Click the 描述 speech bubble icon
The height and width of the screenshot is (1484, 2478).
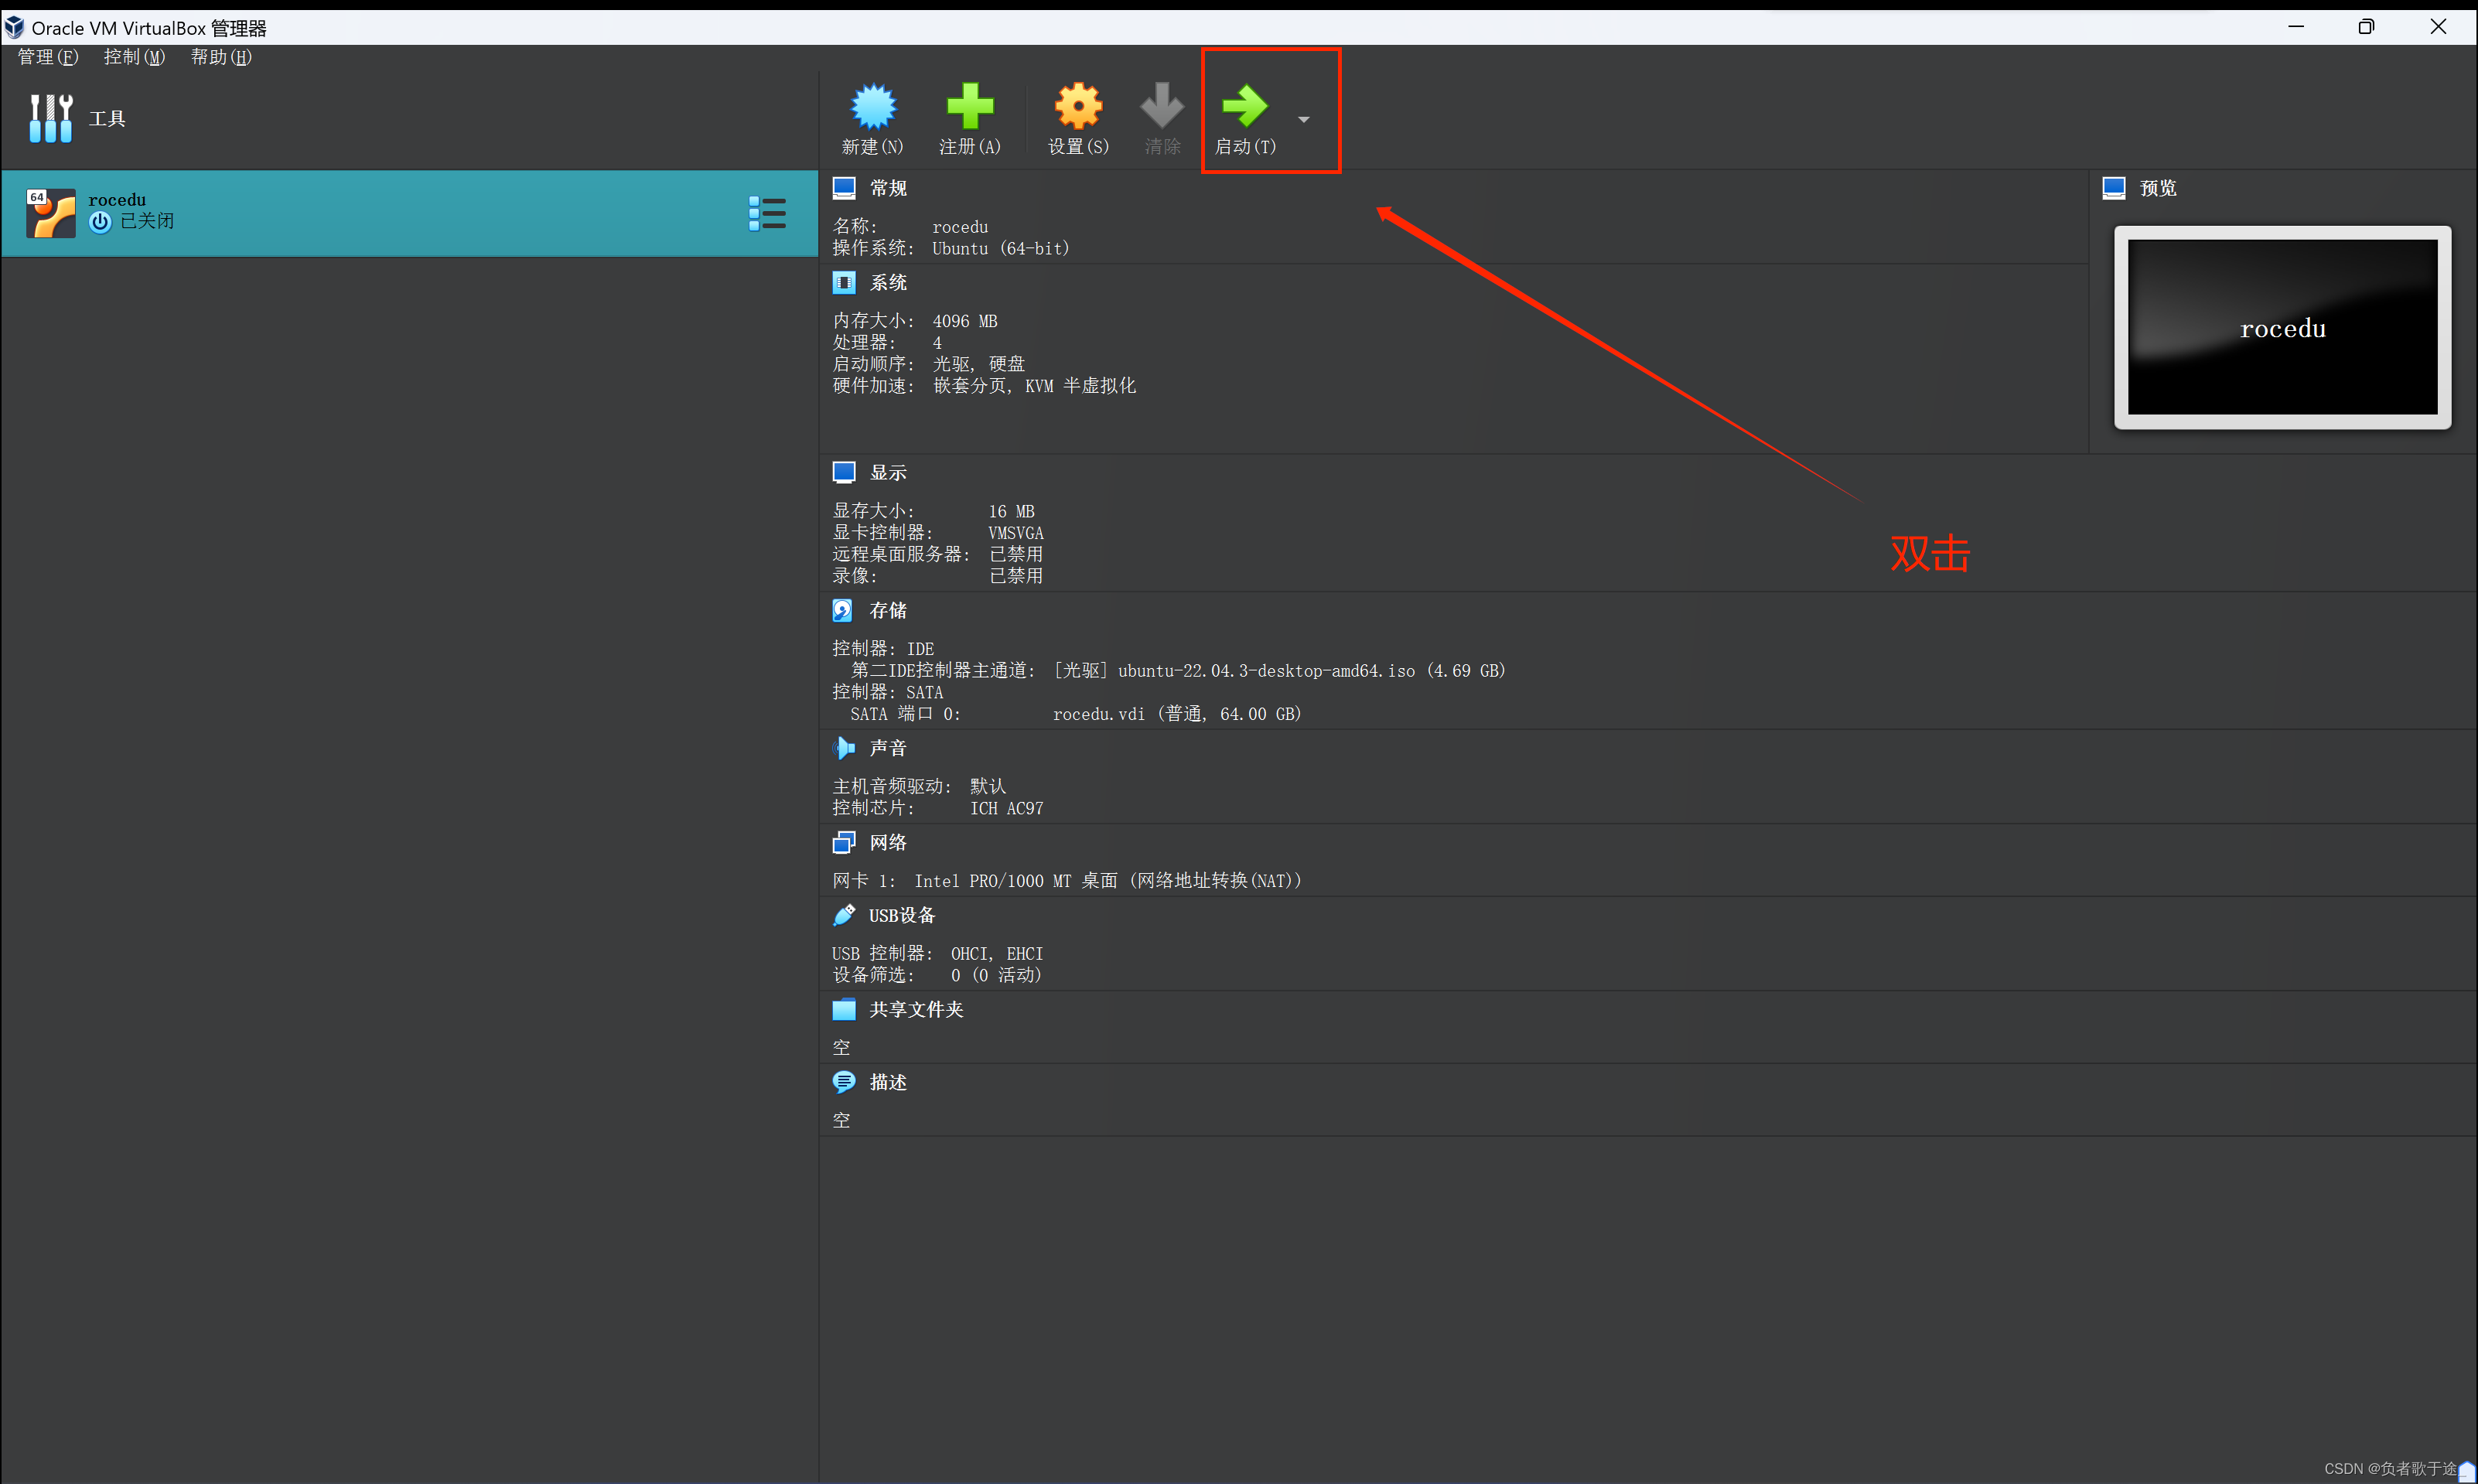click(844, 1082)
